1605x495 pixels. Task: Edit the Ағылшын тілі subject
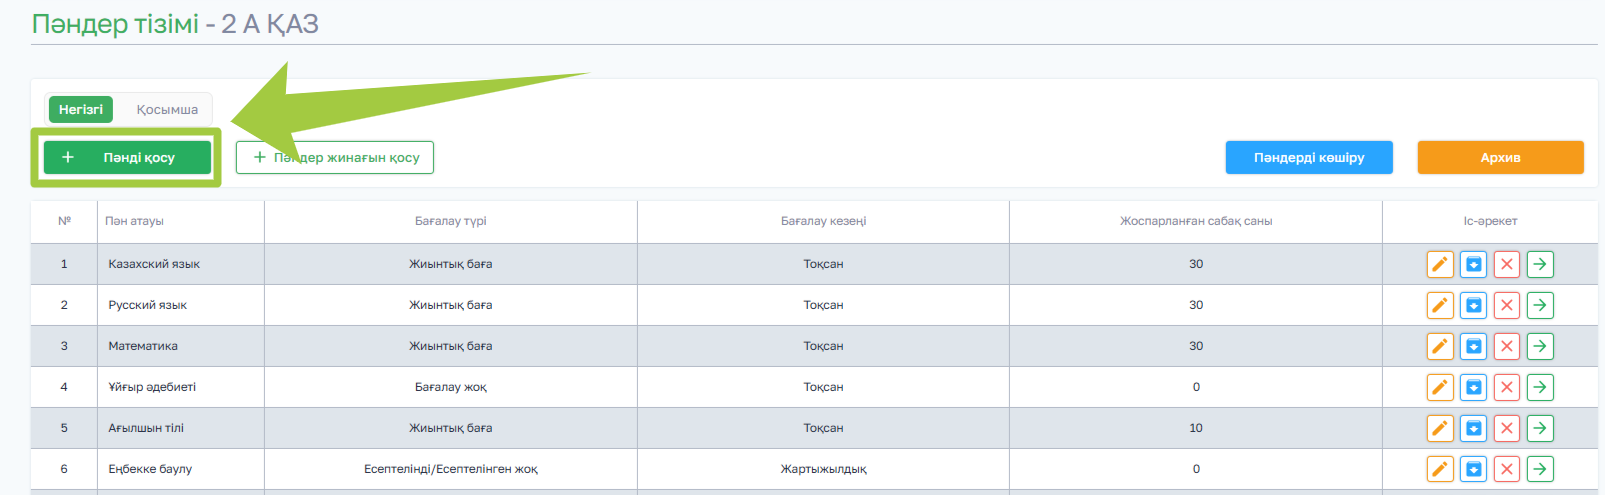click(1440, 428)
